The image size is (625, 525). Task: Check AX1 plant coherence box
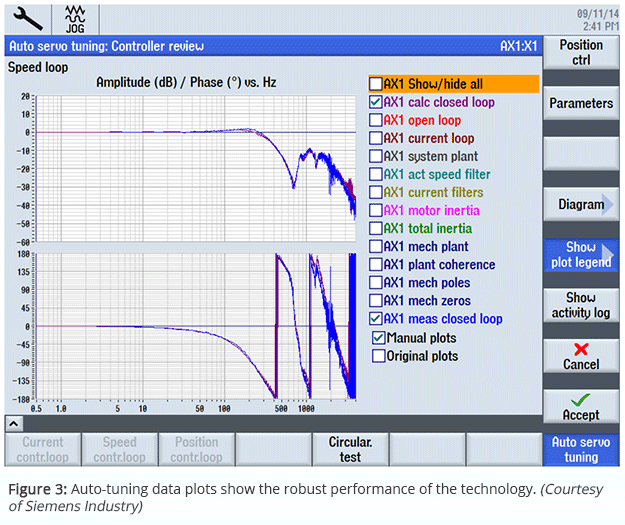click(375, 264)
